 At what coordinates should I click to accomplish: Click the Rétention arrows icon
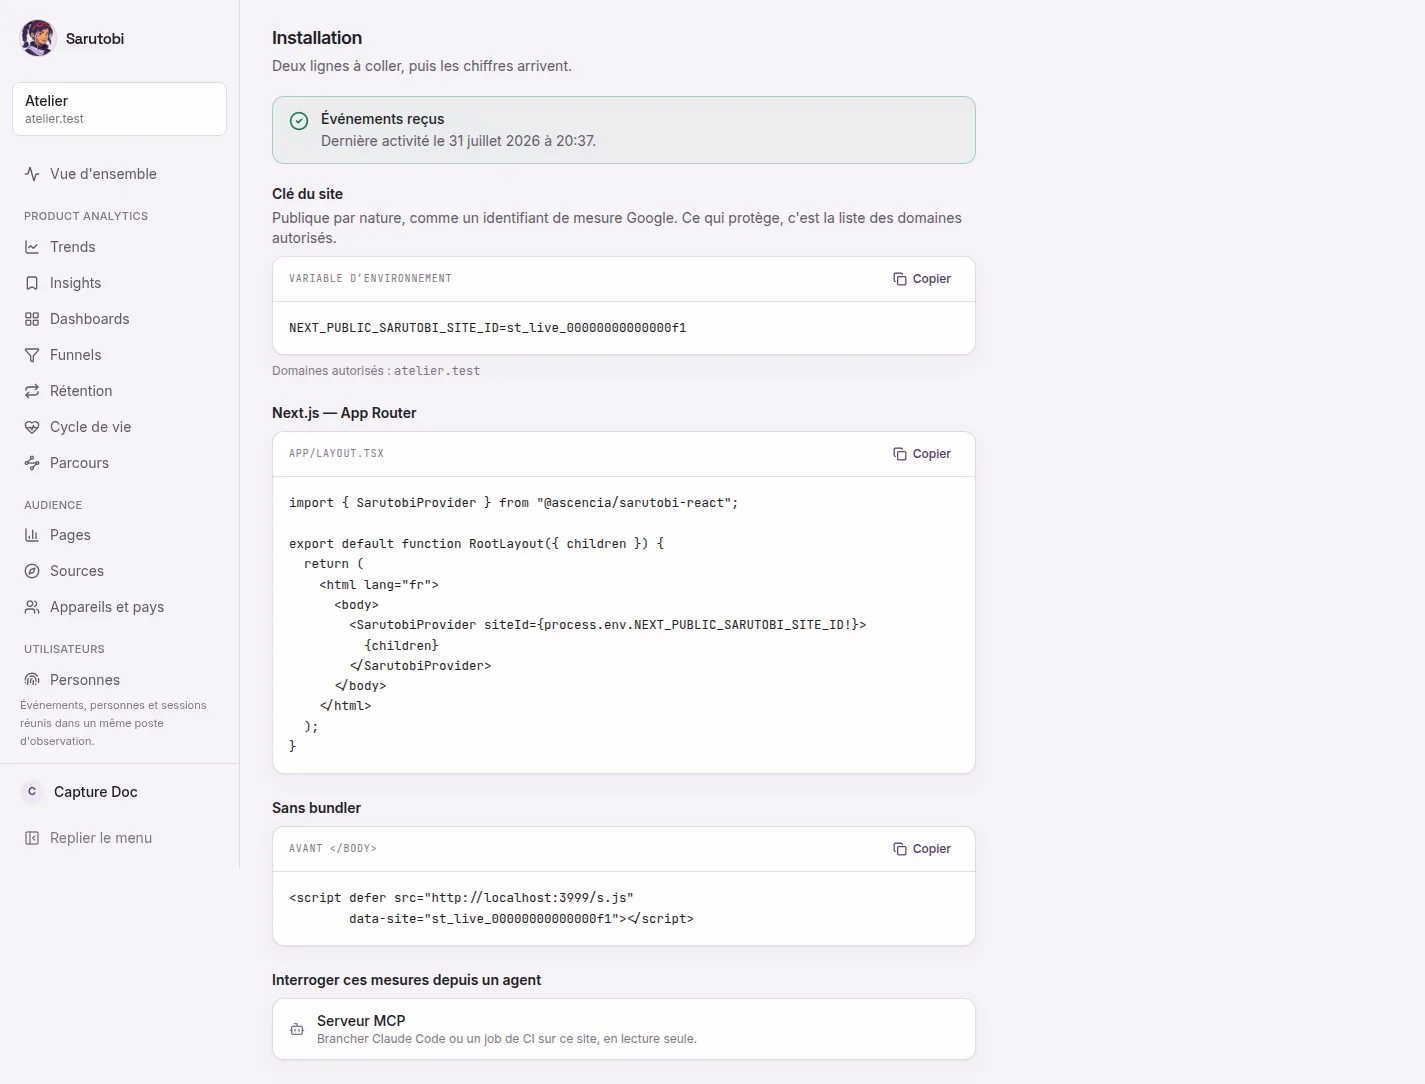[x=32, y=391]
